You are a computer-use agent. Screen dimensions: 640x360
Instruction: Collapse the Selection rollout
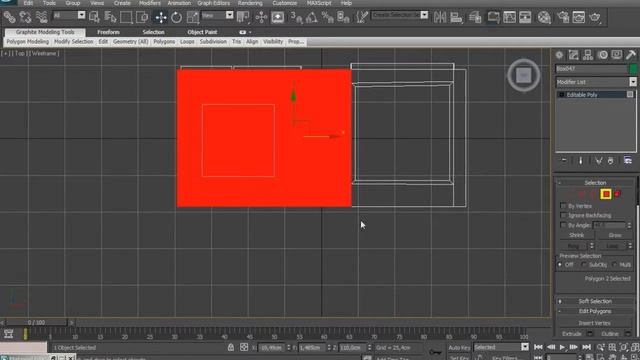click(595, 182)
